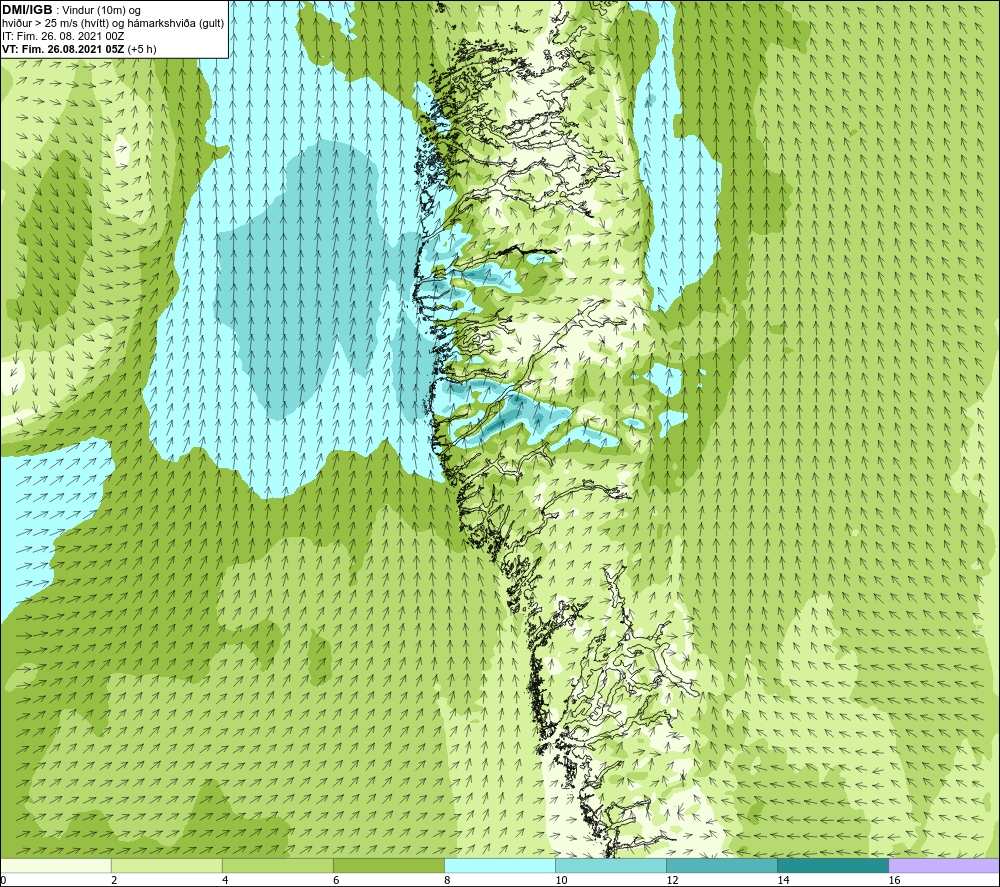Click the legend scale label 12
The height and width of the screenshot is (887, 1000).
tap(672, 880)
